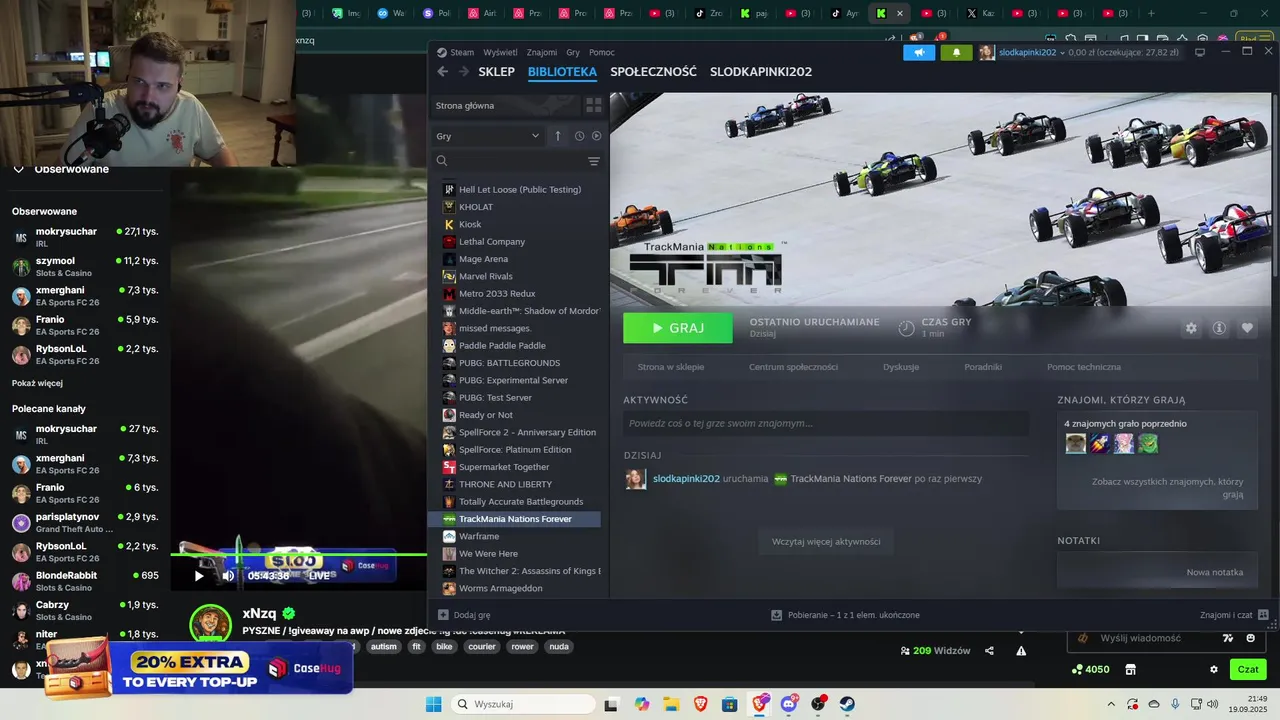Screen dimensions: 1280x720
Task: Mute the Kick stream volume icon
Action: pyautogui.click(x=228, y=575)
